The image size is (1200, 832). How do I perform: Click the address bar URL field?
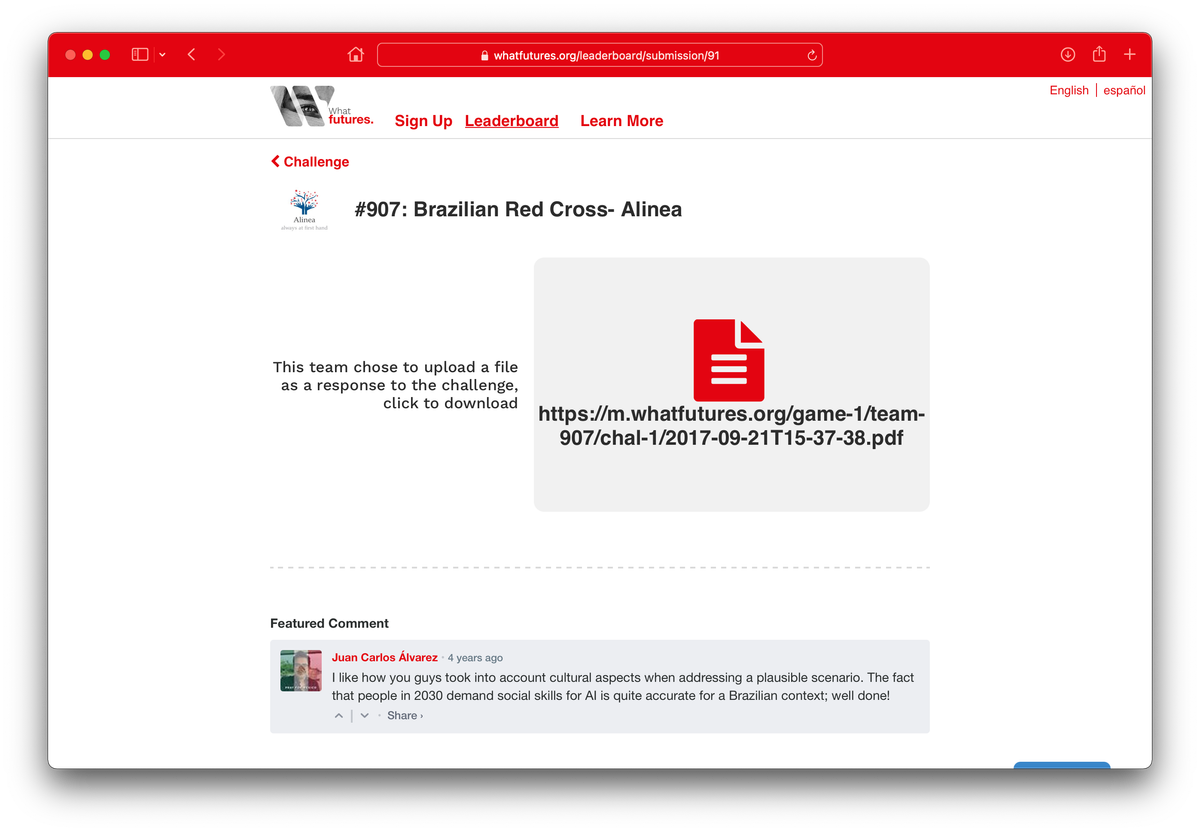coord(599,55)
